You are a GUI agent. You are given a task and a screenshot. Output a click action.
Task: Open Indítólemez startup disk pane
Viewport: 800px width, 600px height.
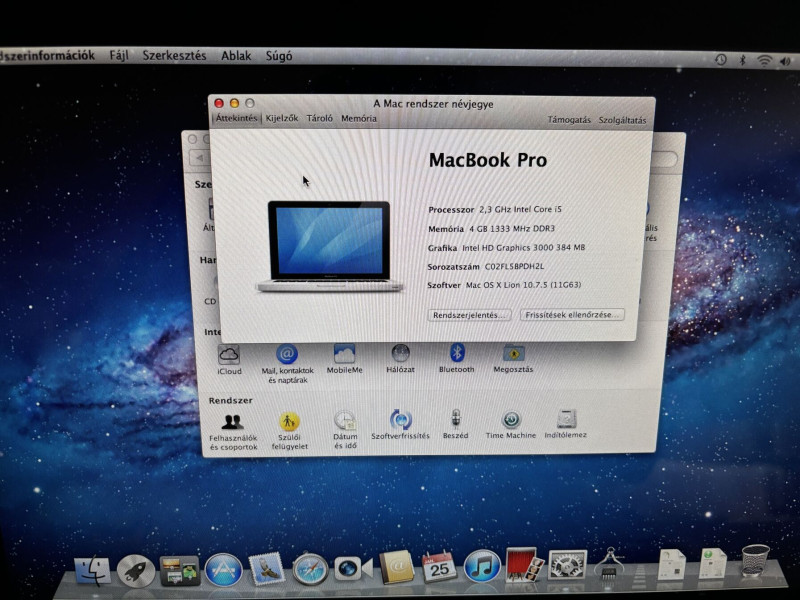click(x=566, y=424)
